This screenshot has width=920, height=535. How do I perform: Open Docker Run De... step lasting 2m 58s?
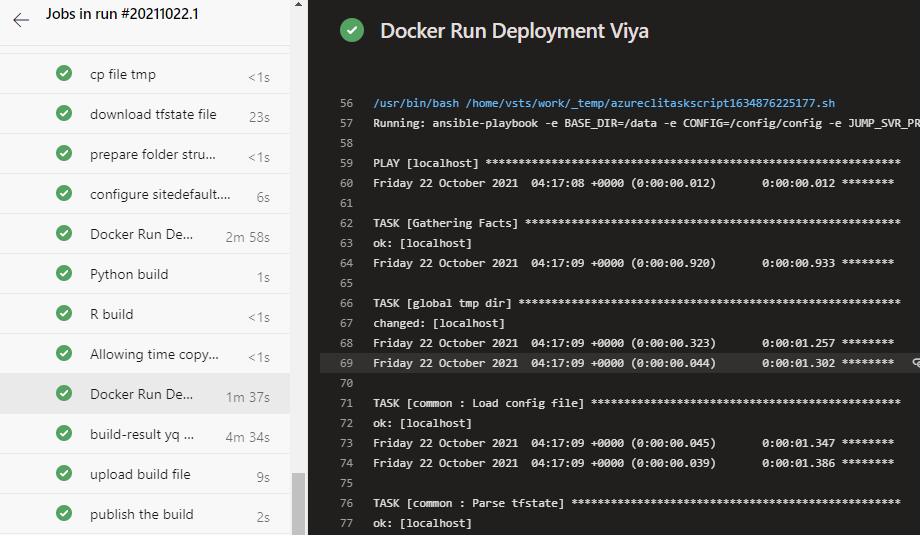[x=145, y=233]
